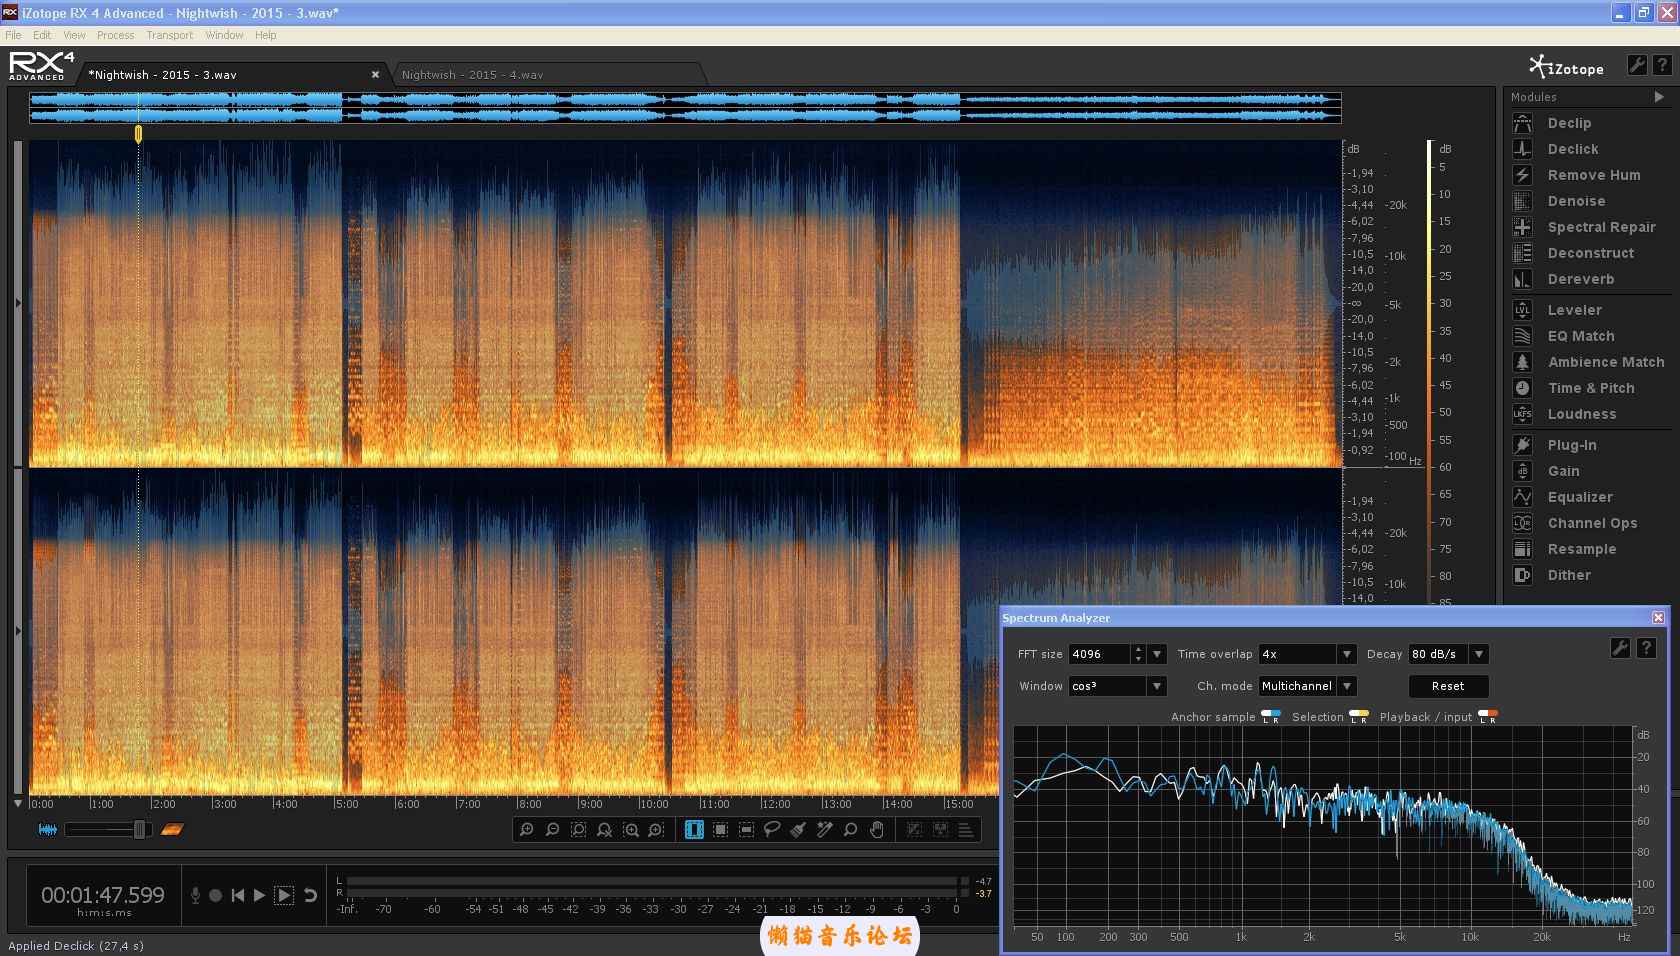This screenshot has width=1680, height=956.
Task: Toggle loop playback
Action: click(x=310, y=895)
